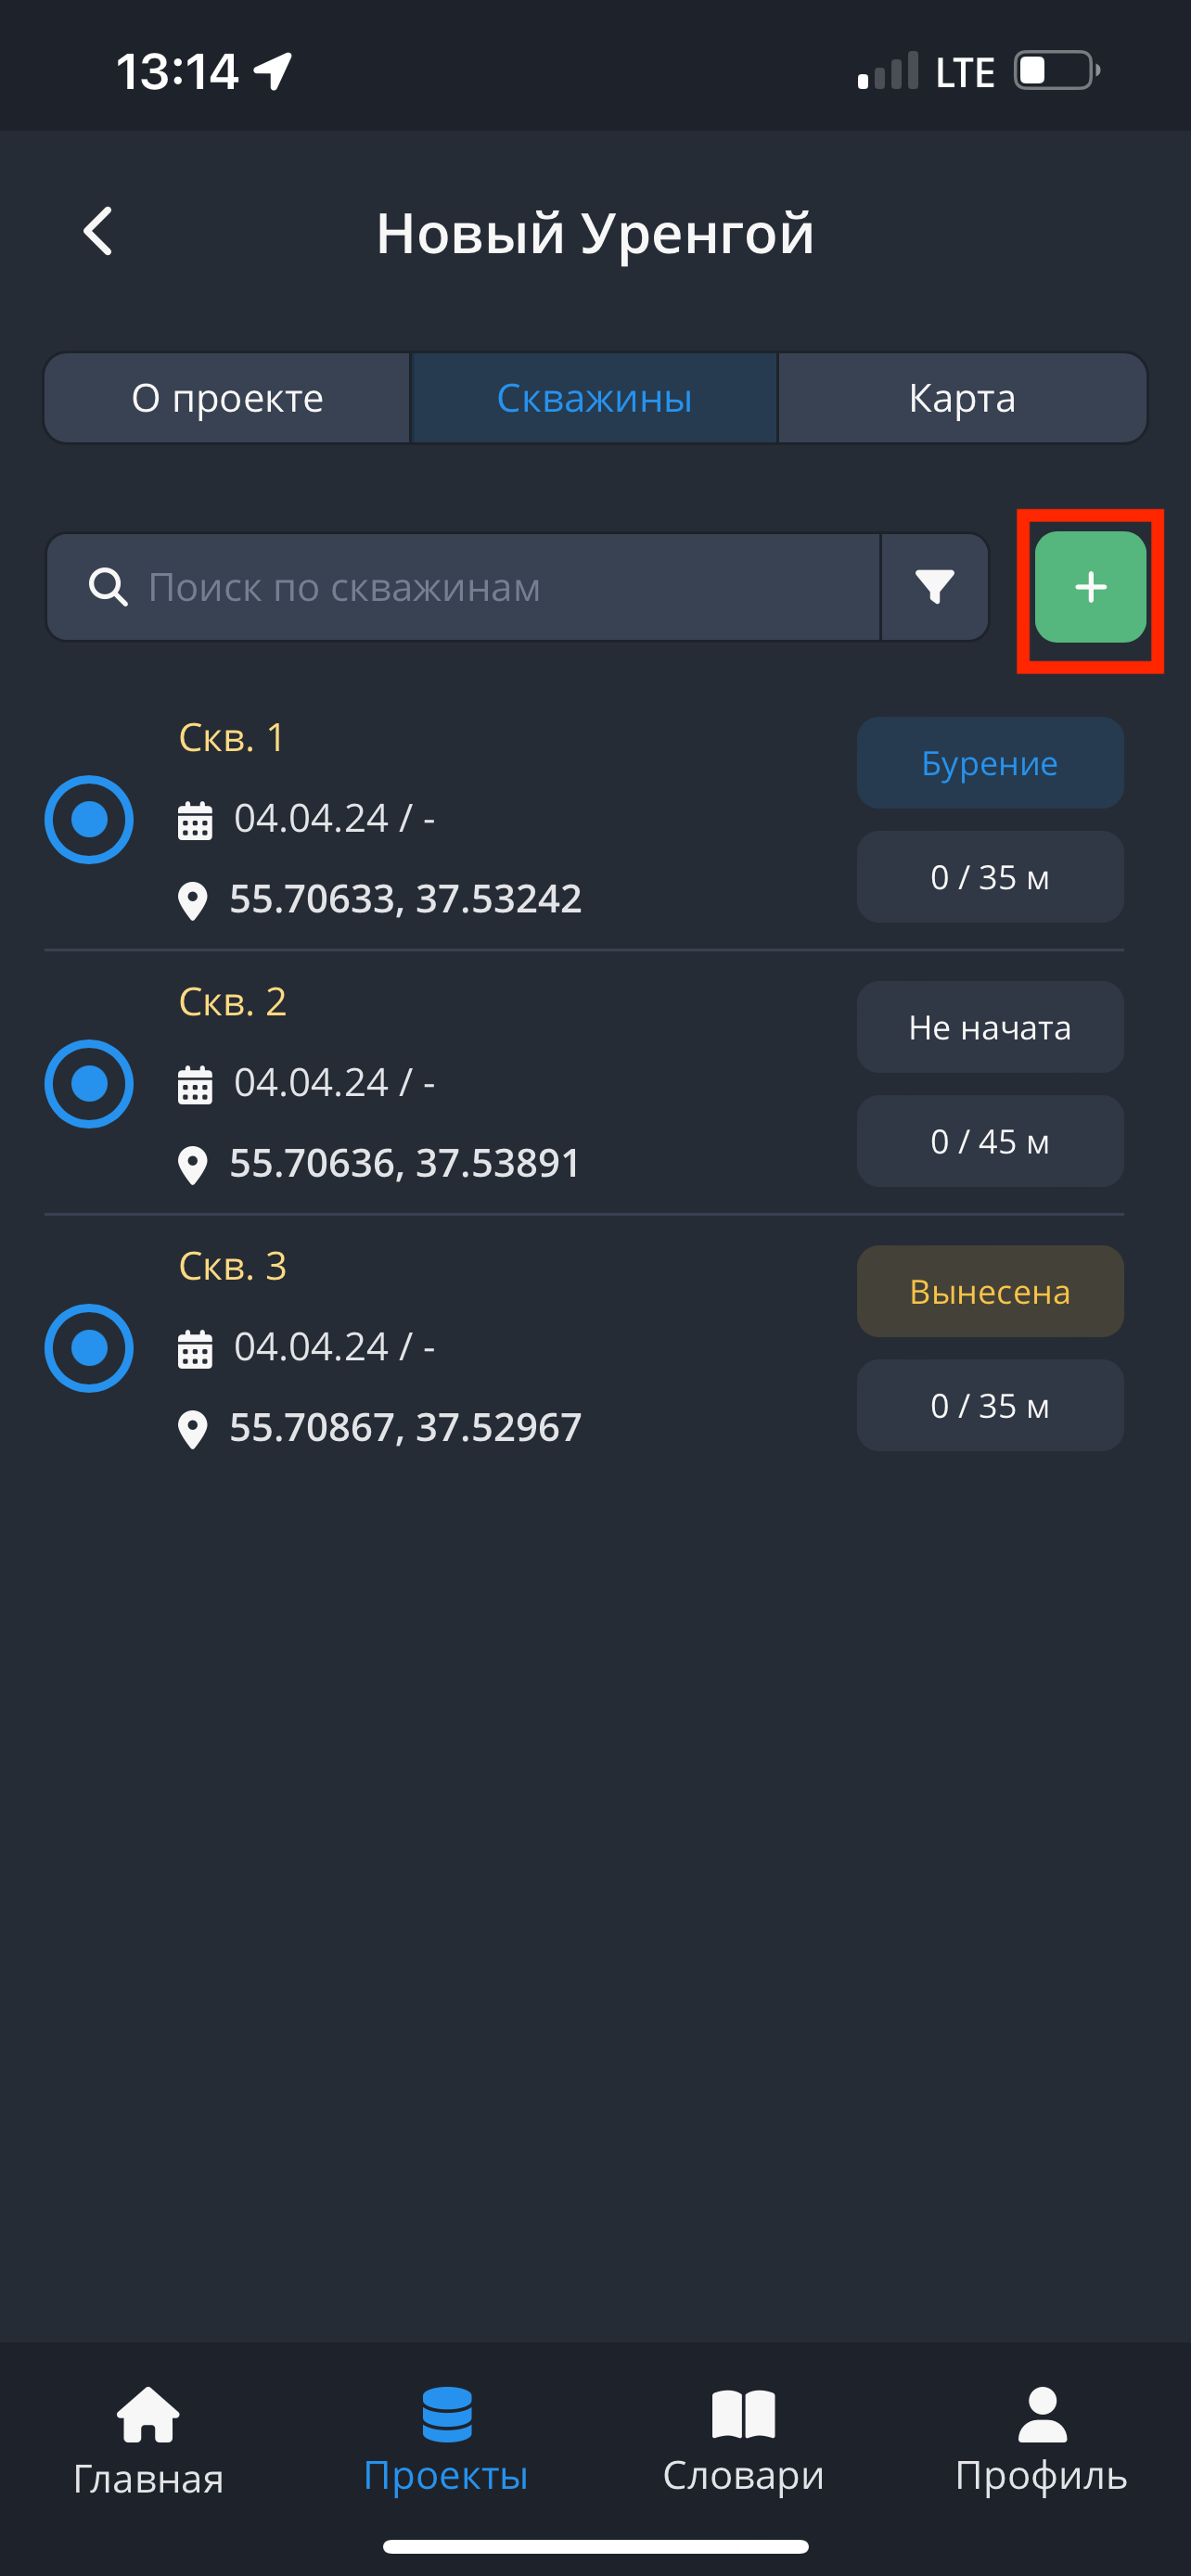
Task: Switch to the О проекте tab
Action: tap(228, 398)
